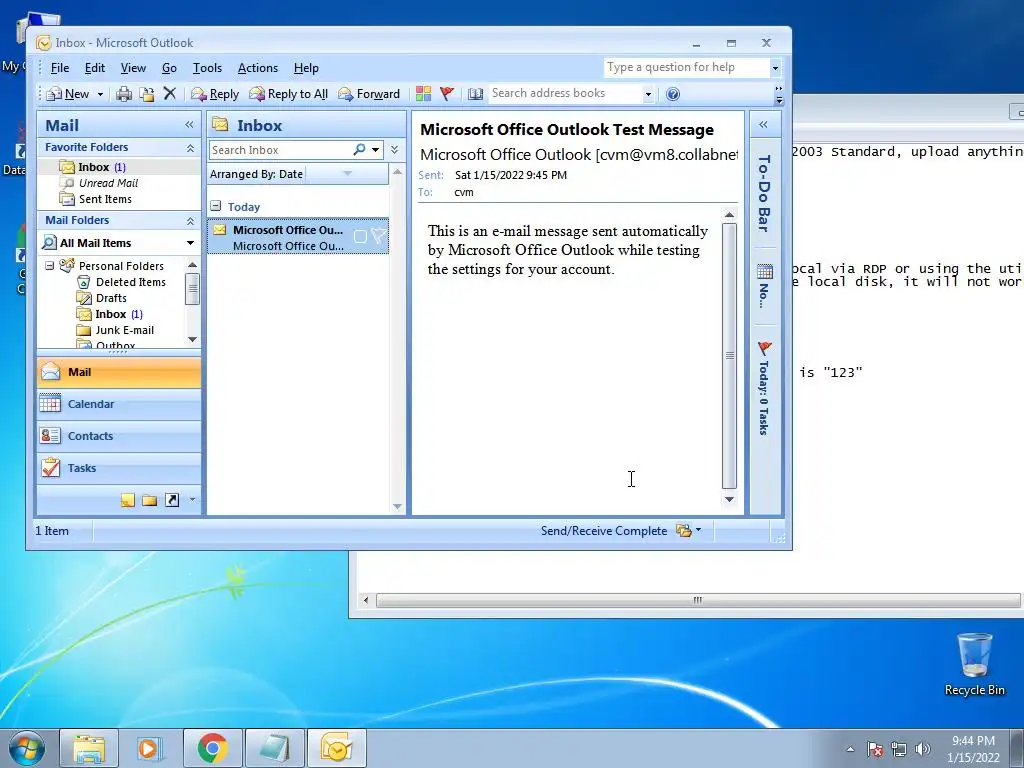Click the Notes icon in navigation pane
1024x768 pixels.
click(x=128, y=500)
